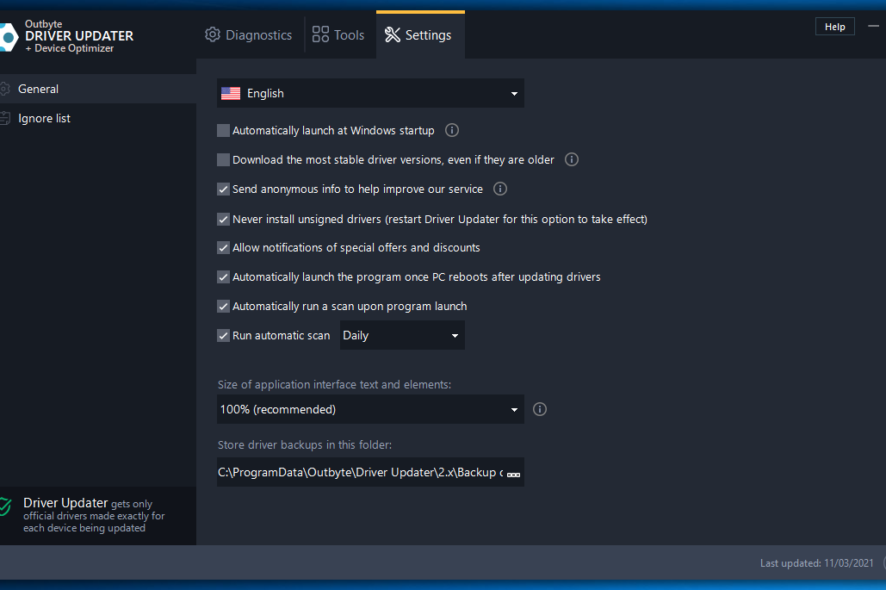886x590 pixels.
Task: Uncheck auto launch after PC reboots
Action: 223,277
